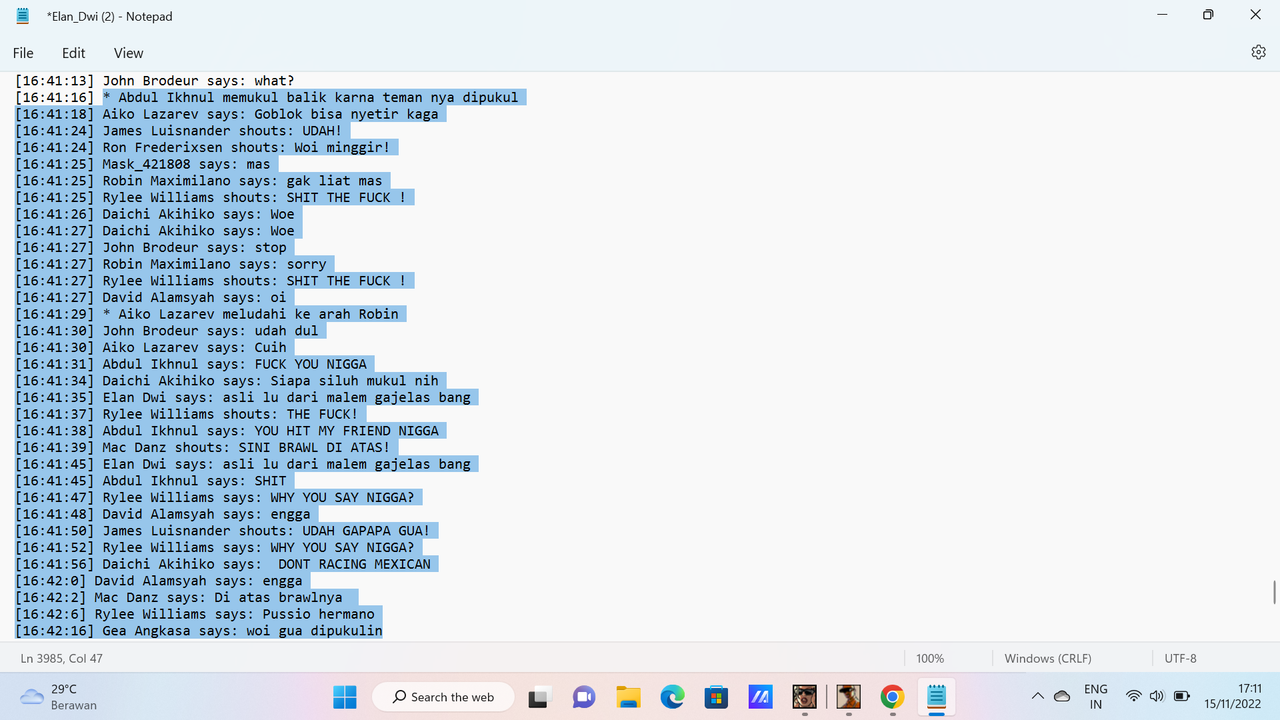The width and height of the screenshot is (1280, 720).
Task: Open Microsoft Store from taskbar
Action: [716, 697]
